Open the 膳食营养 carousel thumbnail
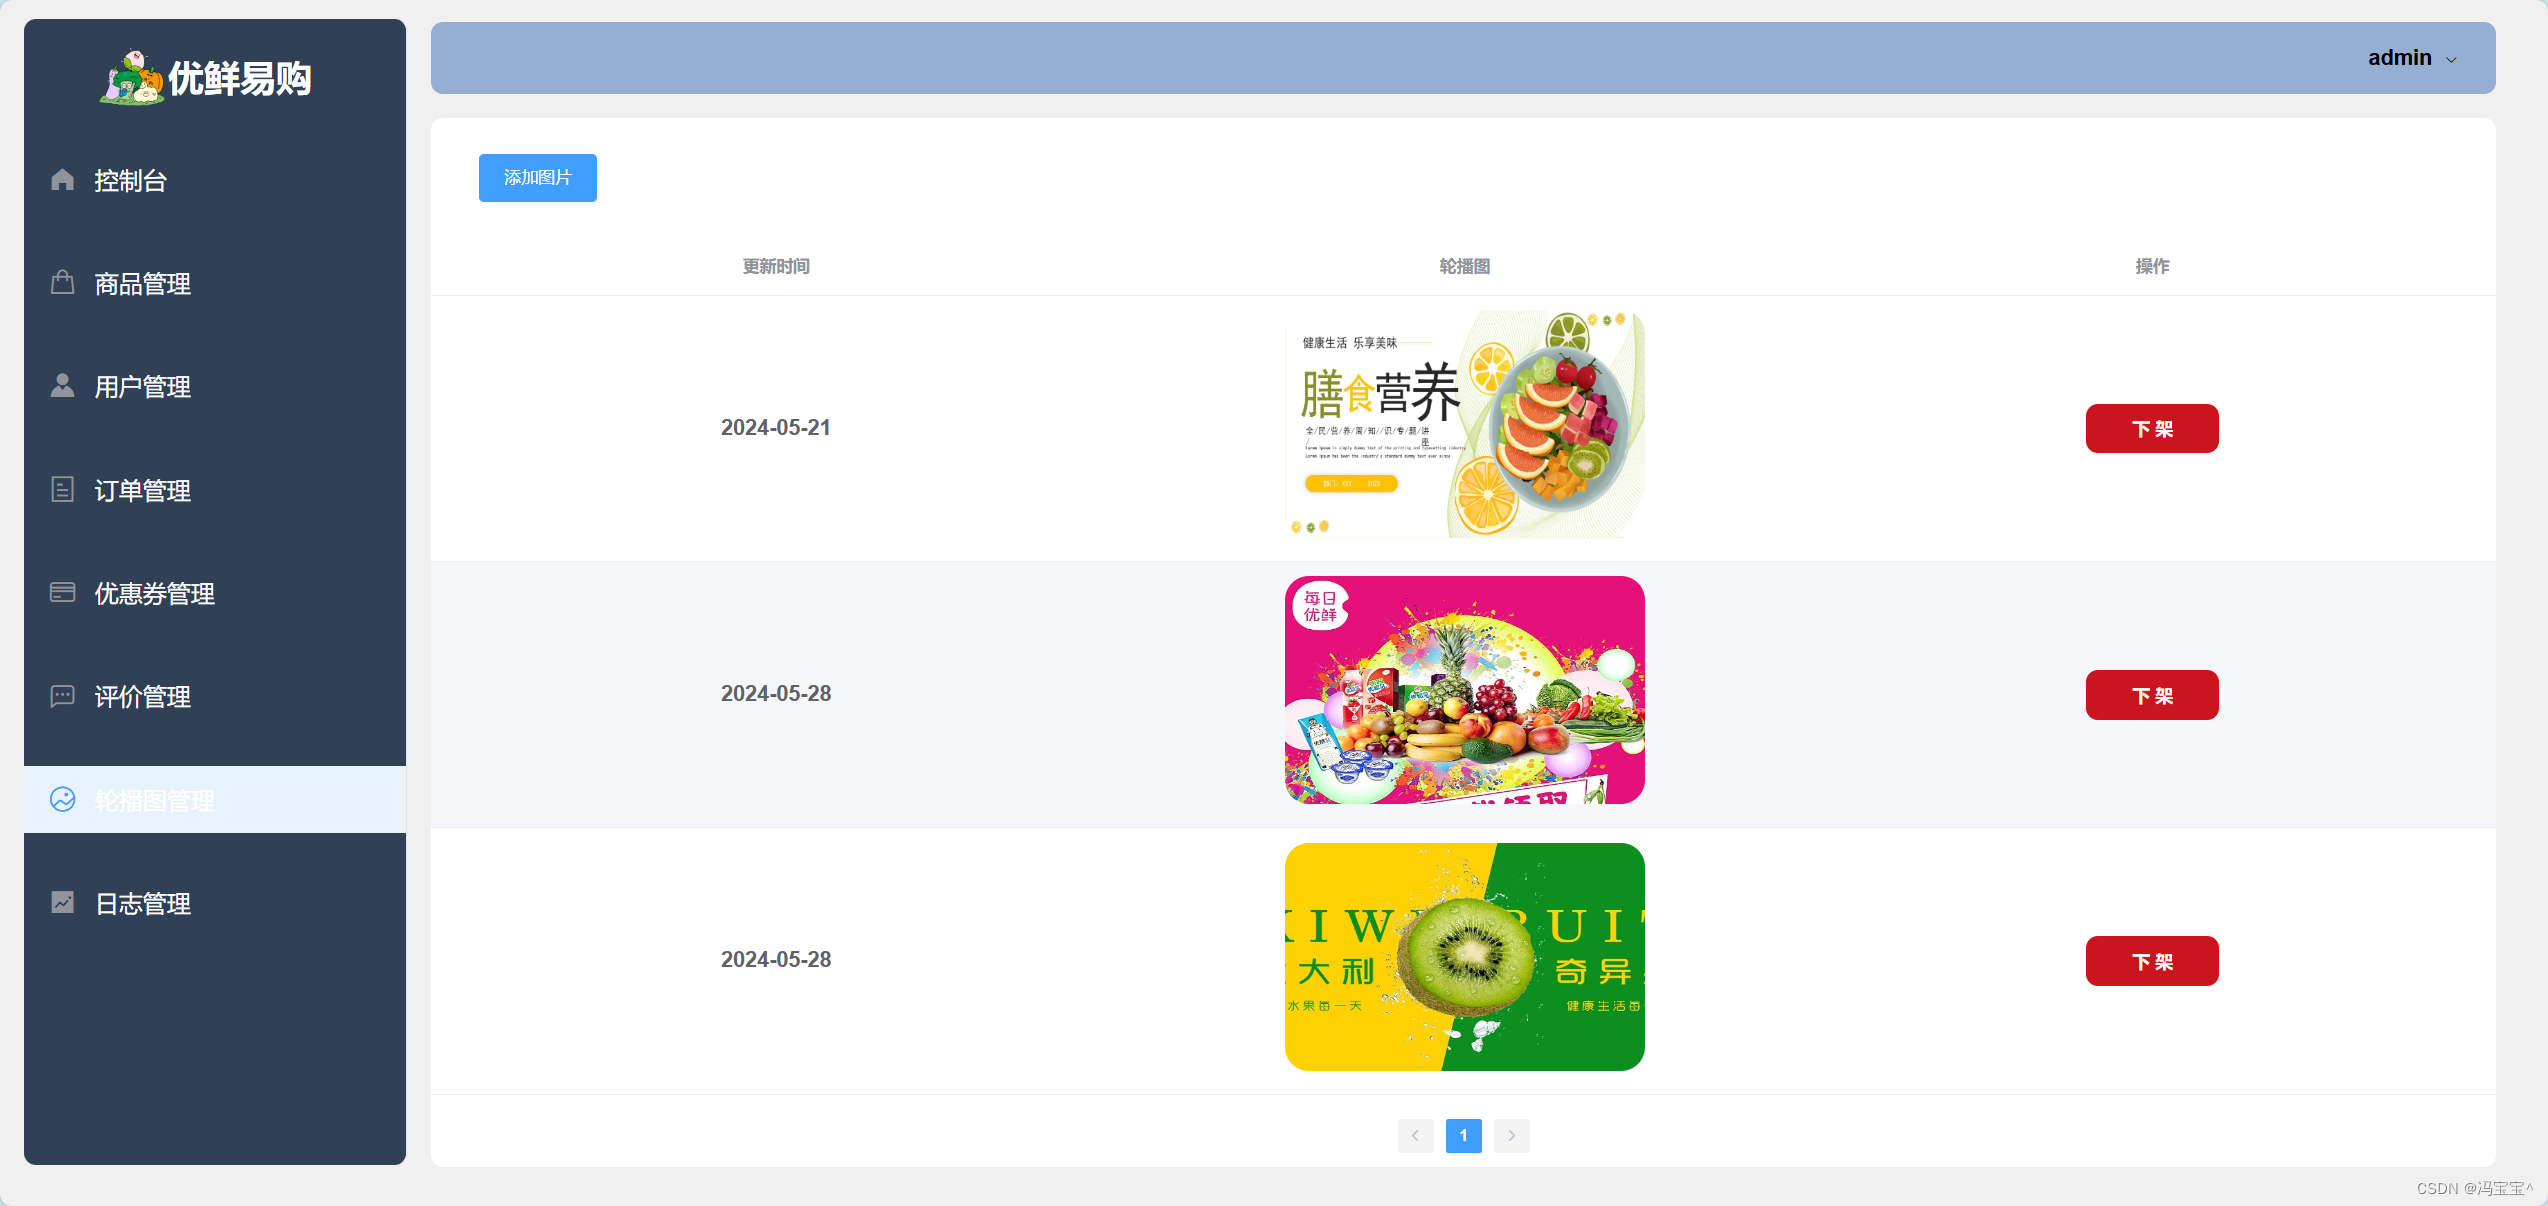This screenshot has height=1206, width=2548. click(x=1464, y=424)
